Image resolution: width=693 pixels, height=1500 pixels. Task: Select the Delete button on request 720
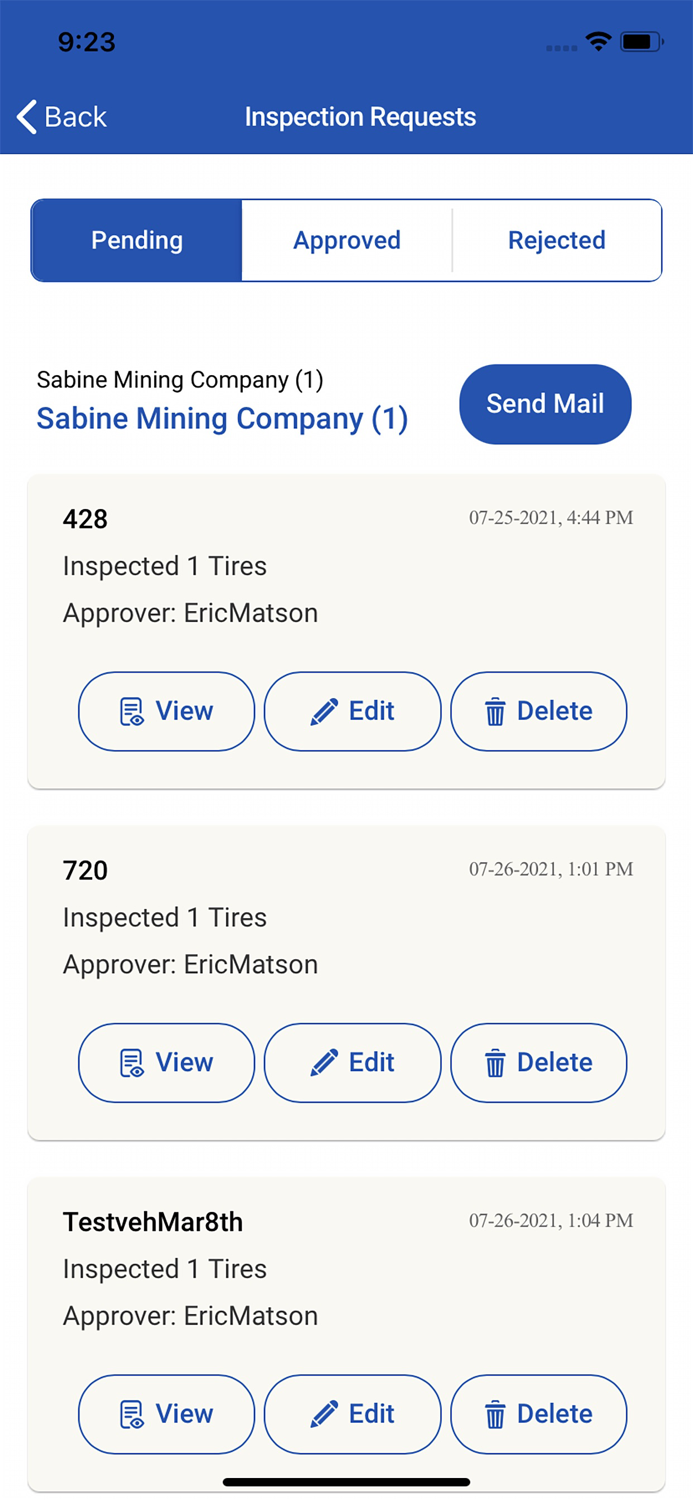[x=538, y=1063]
